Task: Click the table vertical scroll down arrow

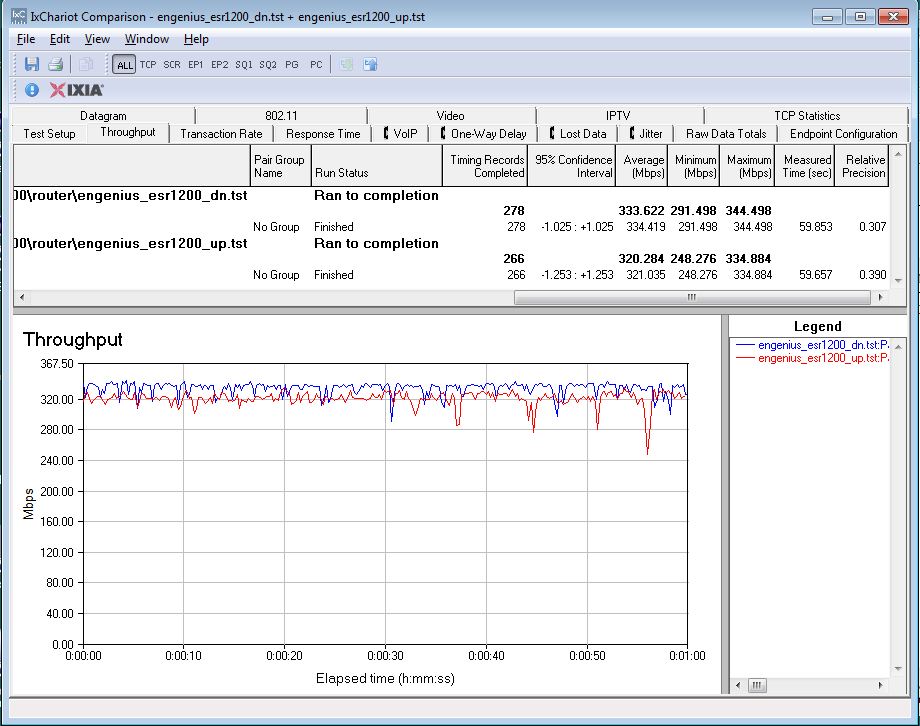Action: pos(898,281)
